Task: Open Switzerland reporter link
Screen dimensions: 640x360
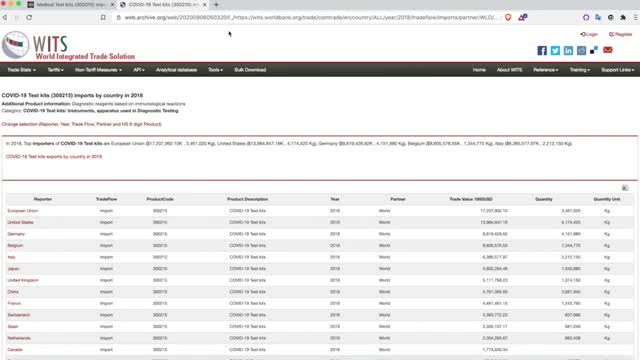Action: point(18,315)
